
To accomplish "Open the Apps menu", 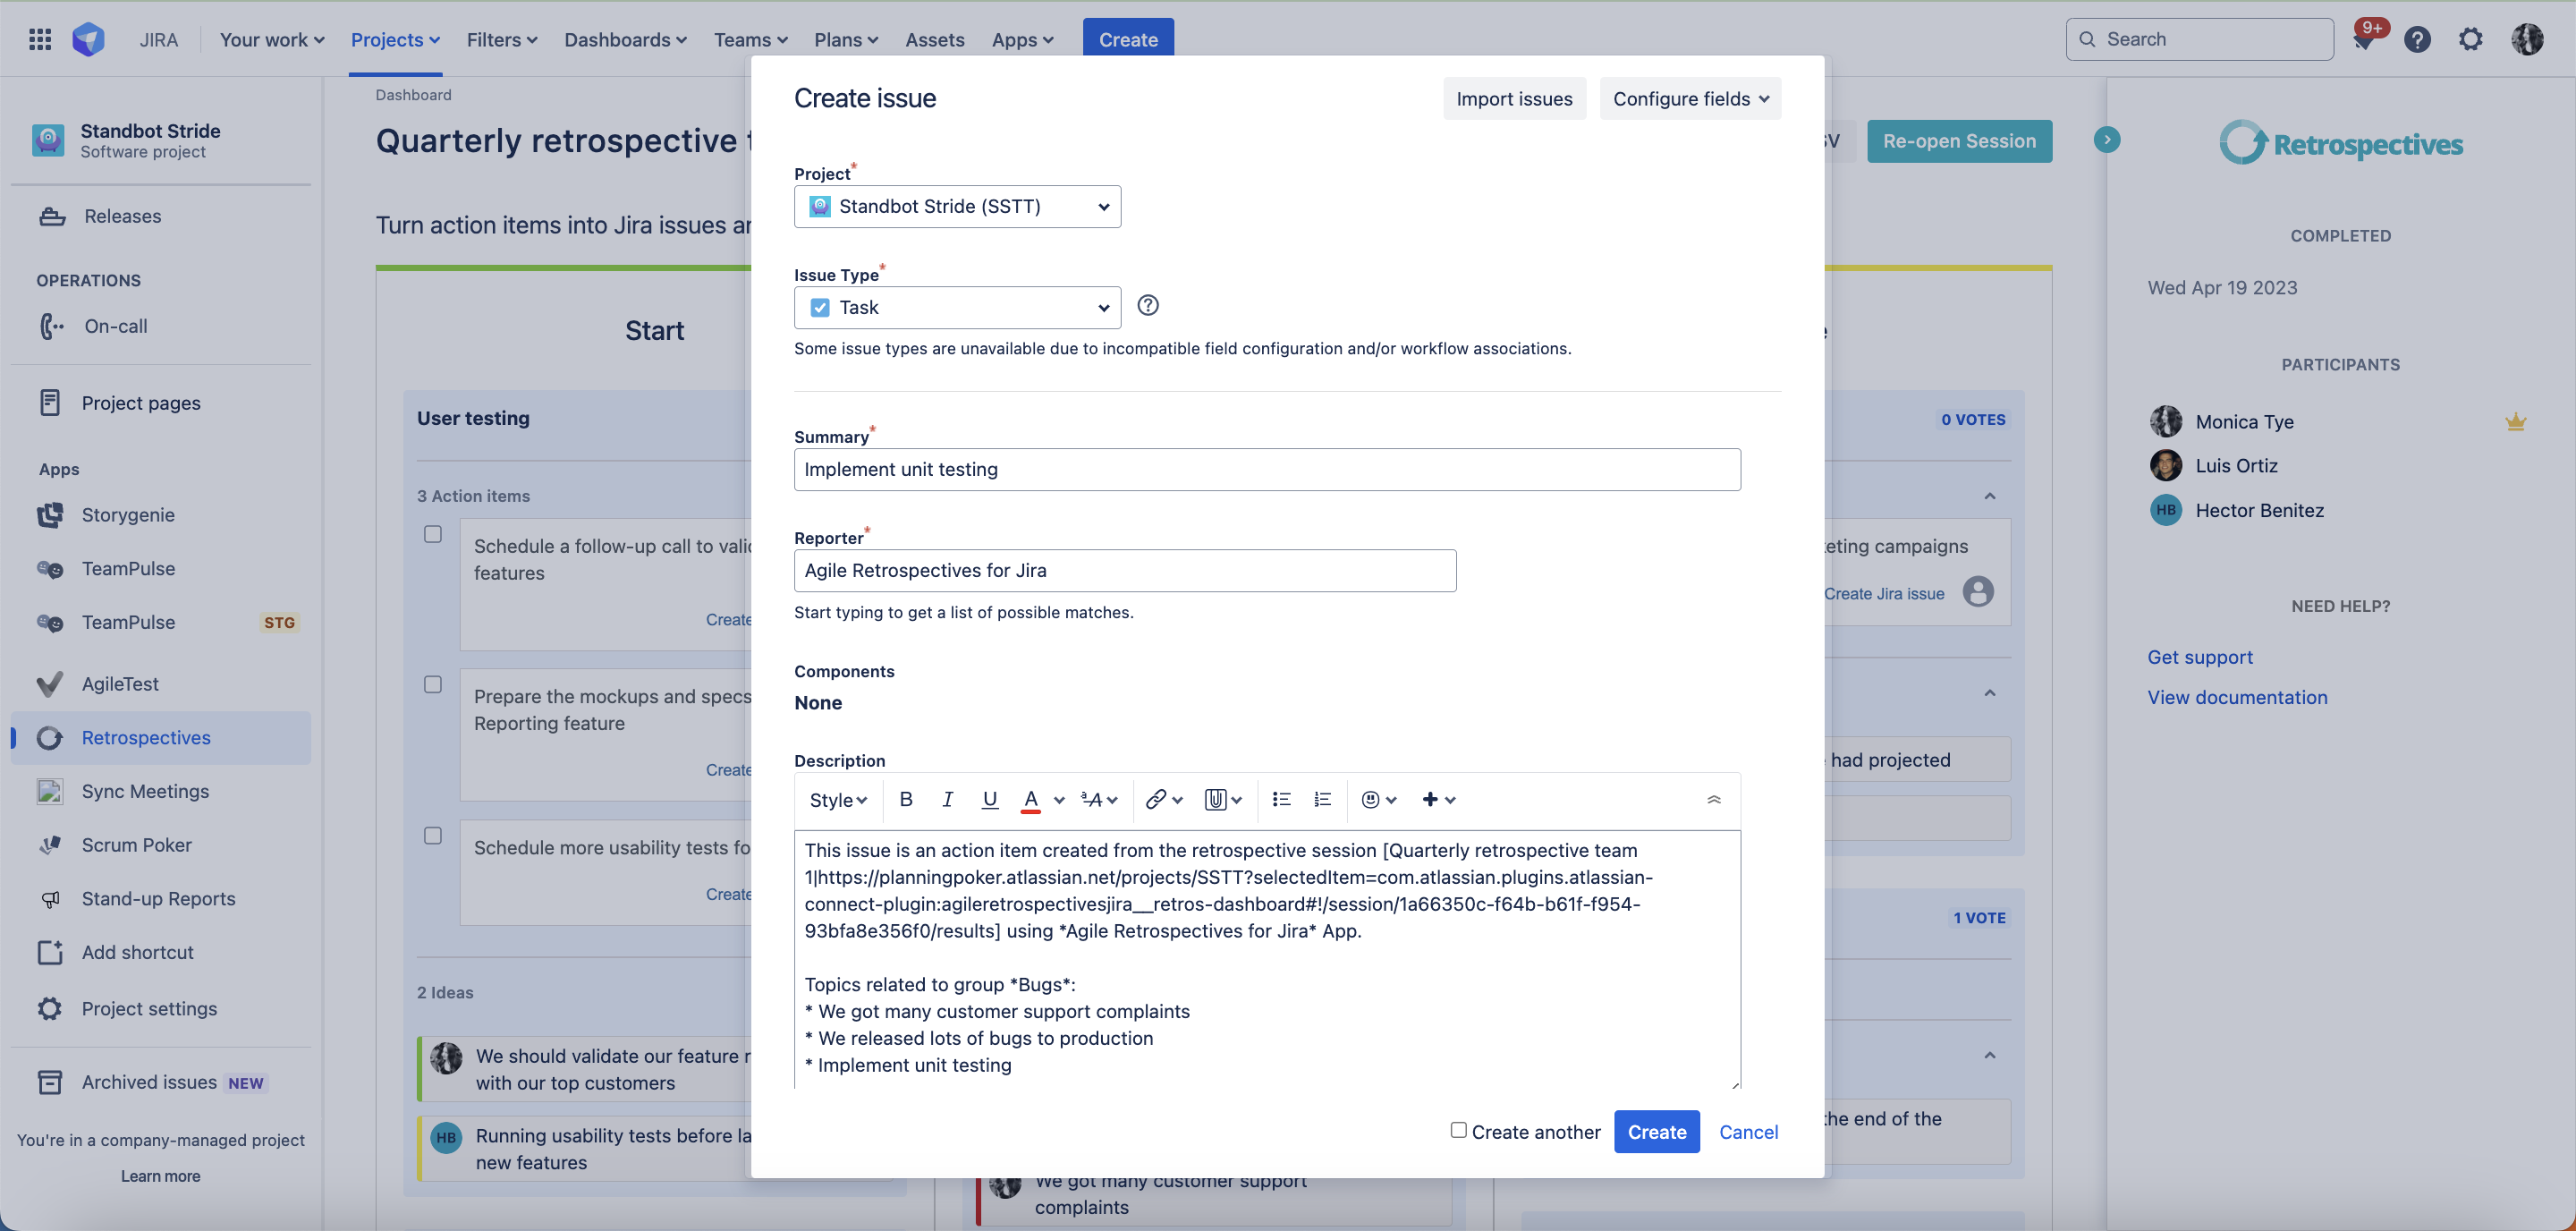I will click(1022, 39).
